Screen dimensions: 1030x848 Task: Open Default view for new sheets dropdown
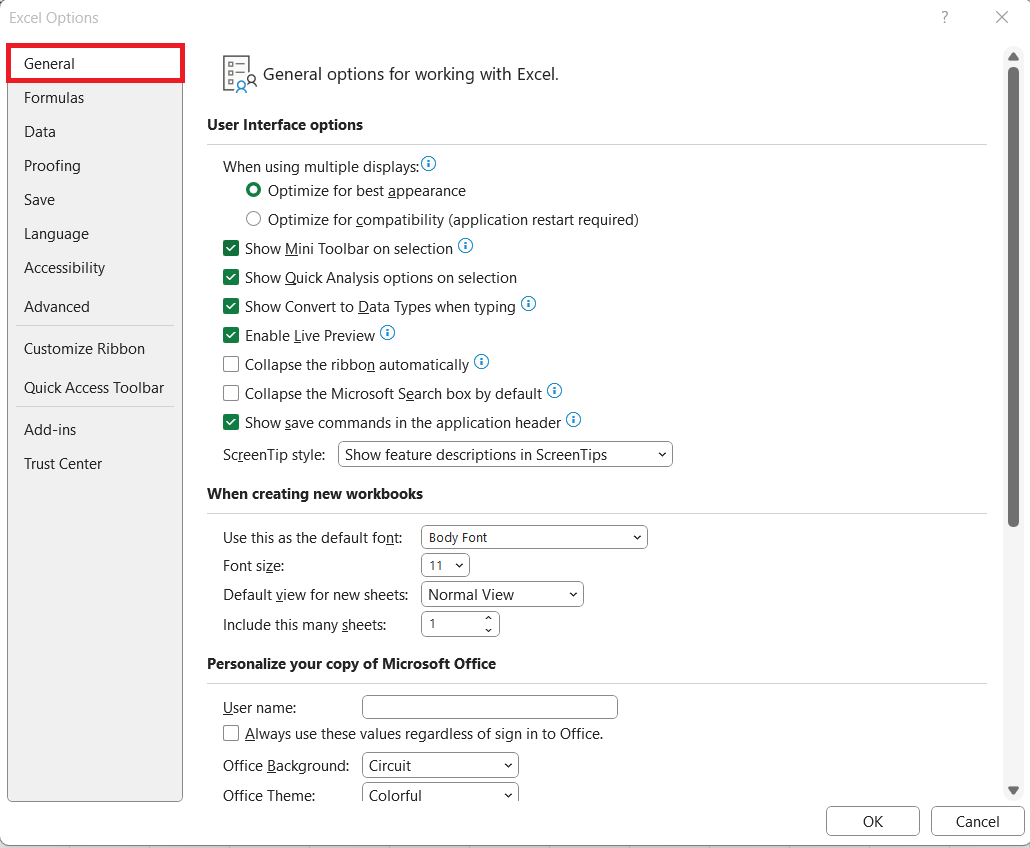tap(502, 594)
